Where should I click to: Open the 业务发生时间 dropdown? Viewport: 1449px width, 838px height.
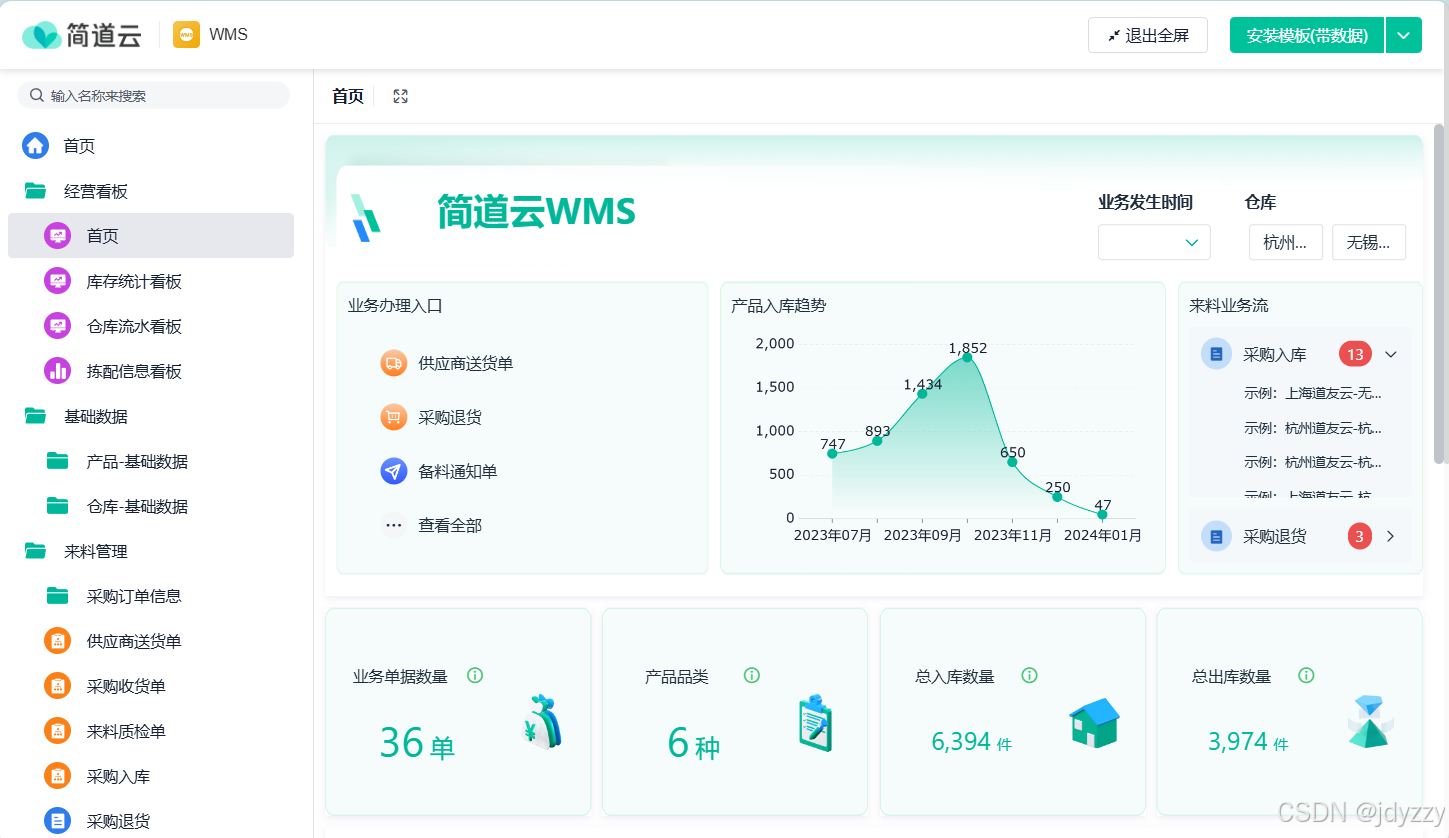[1154, 242]
